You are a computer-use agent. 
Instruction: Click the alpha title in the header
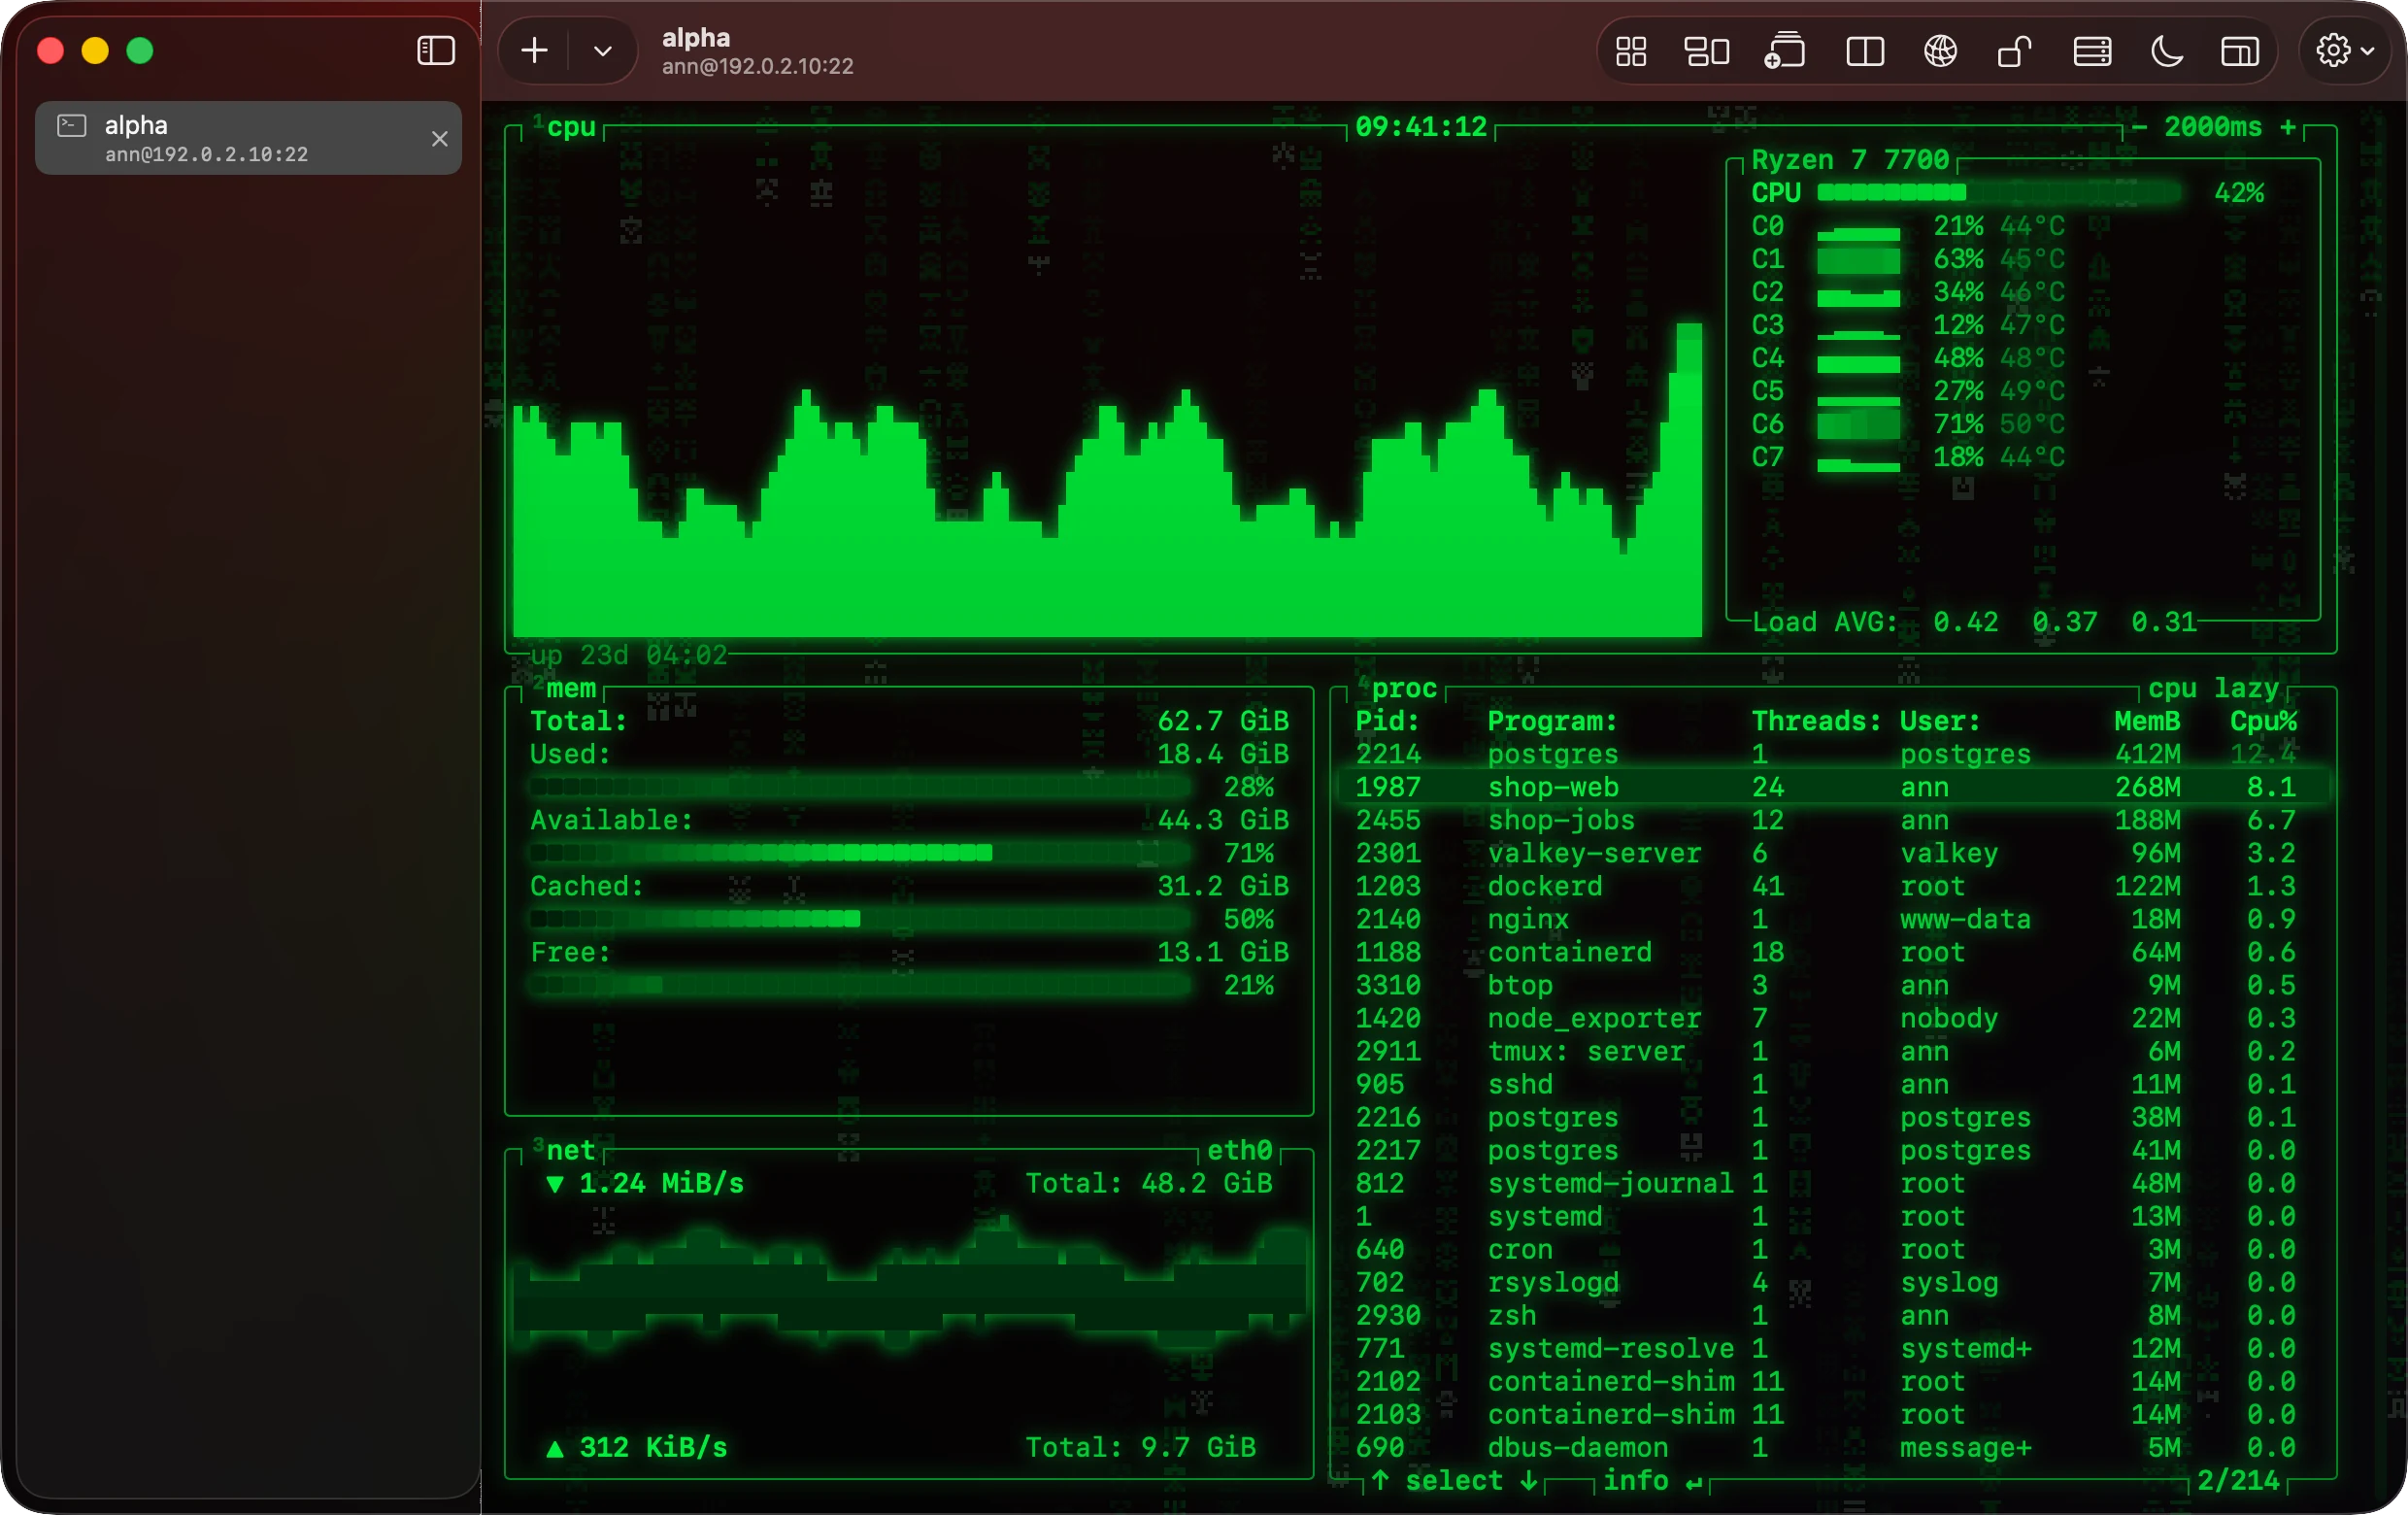click(696, 38)
